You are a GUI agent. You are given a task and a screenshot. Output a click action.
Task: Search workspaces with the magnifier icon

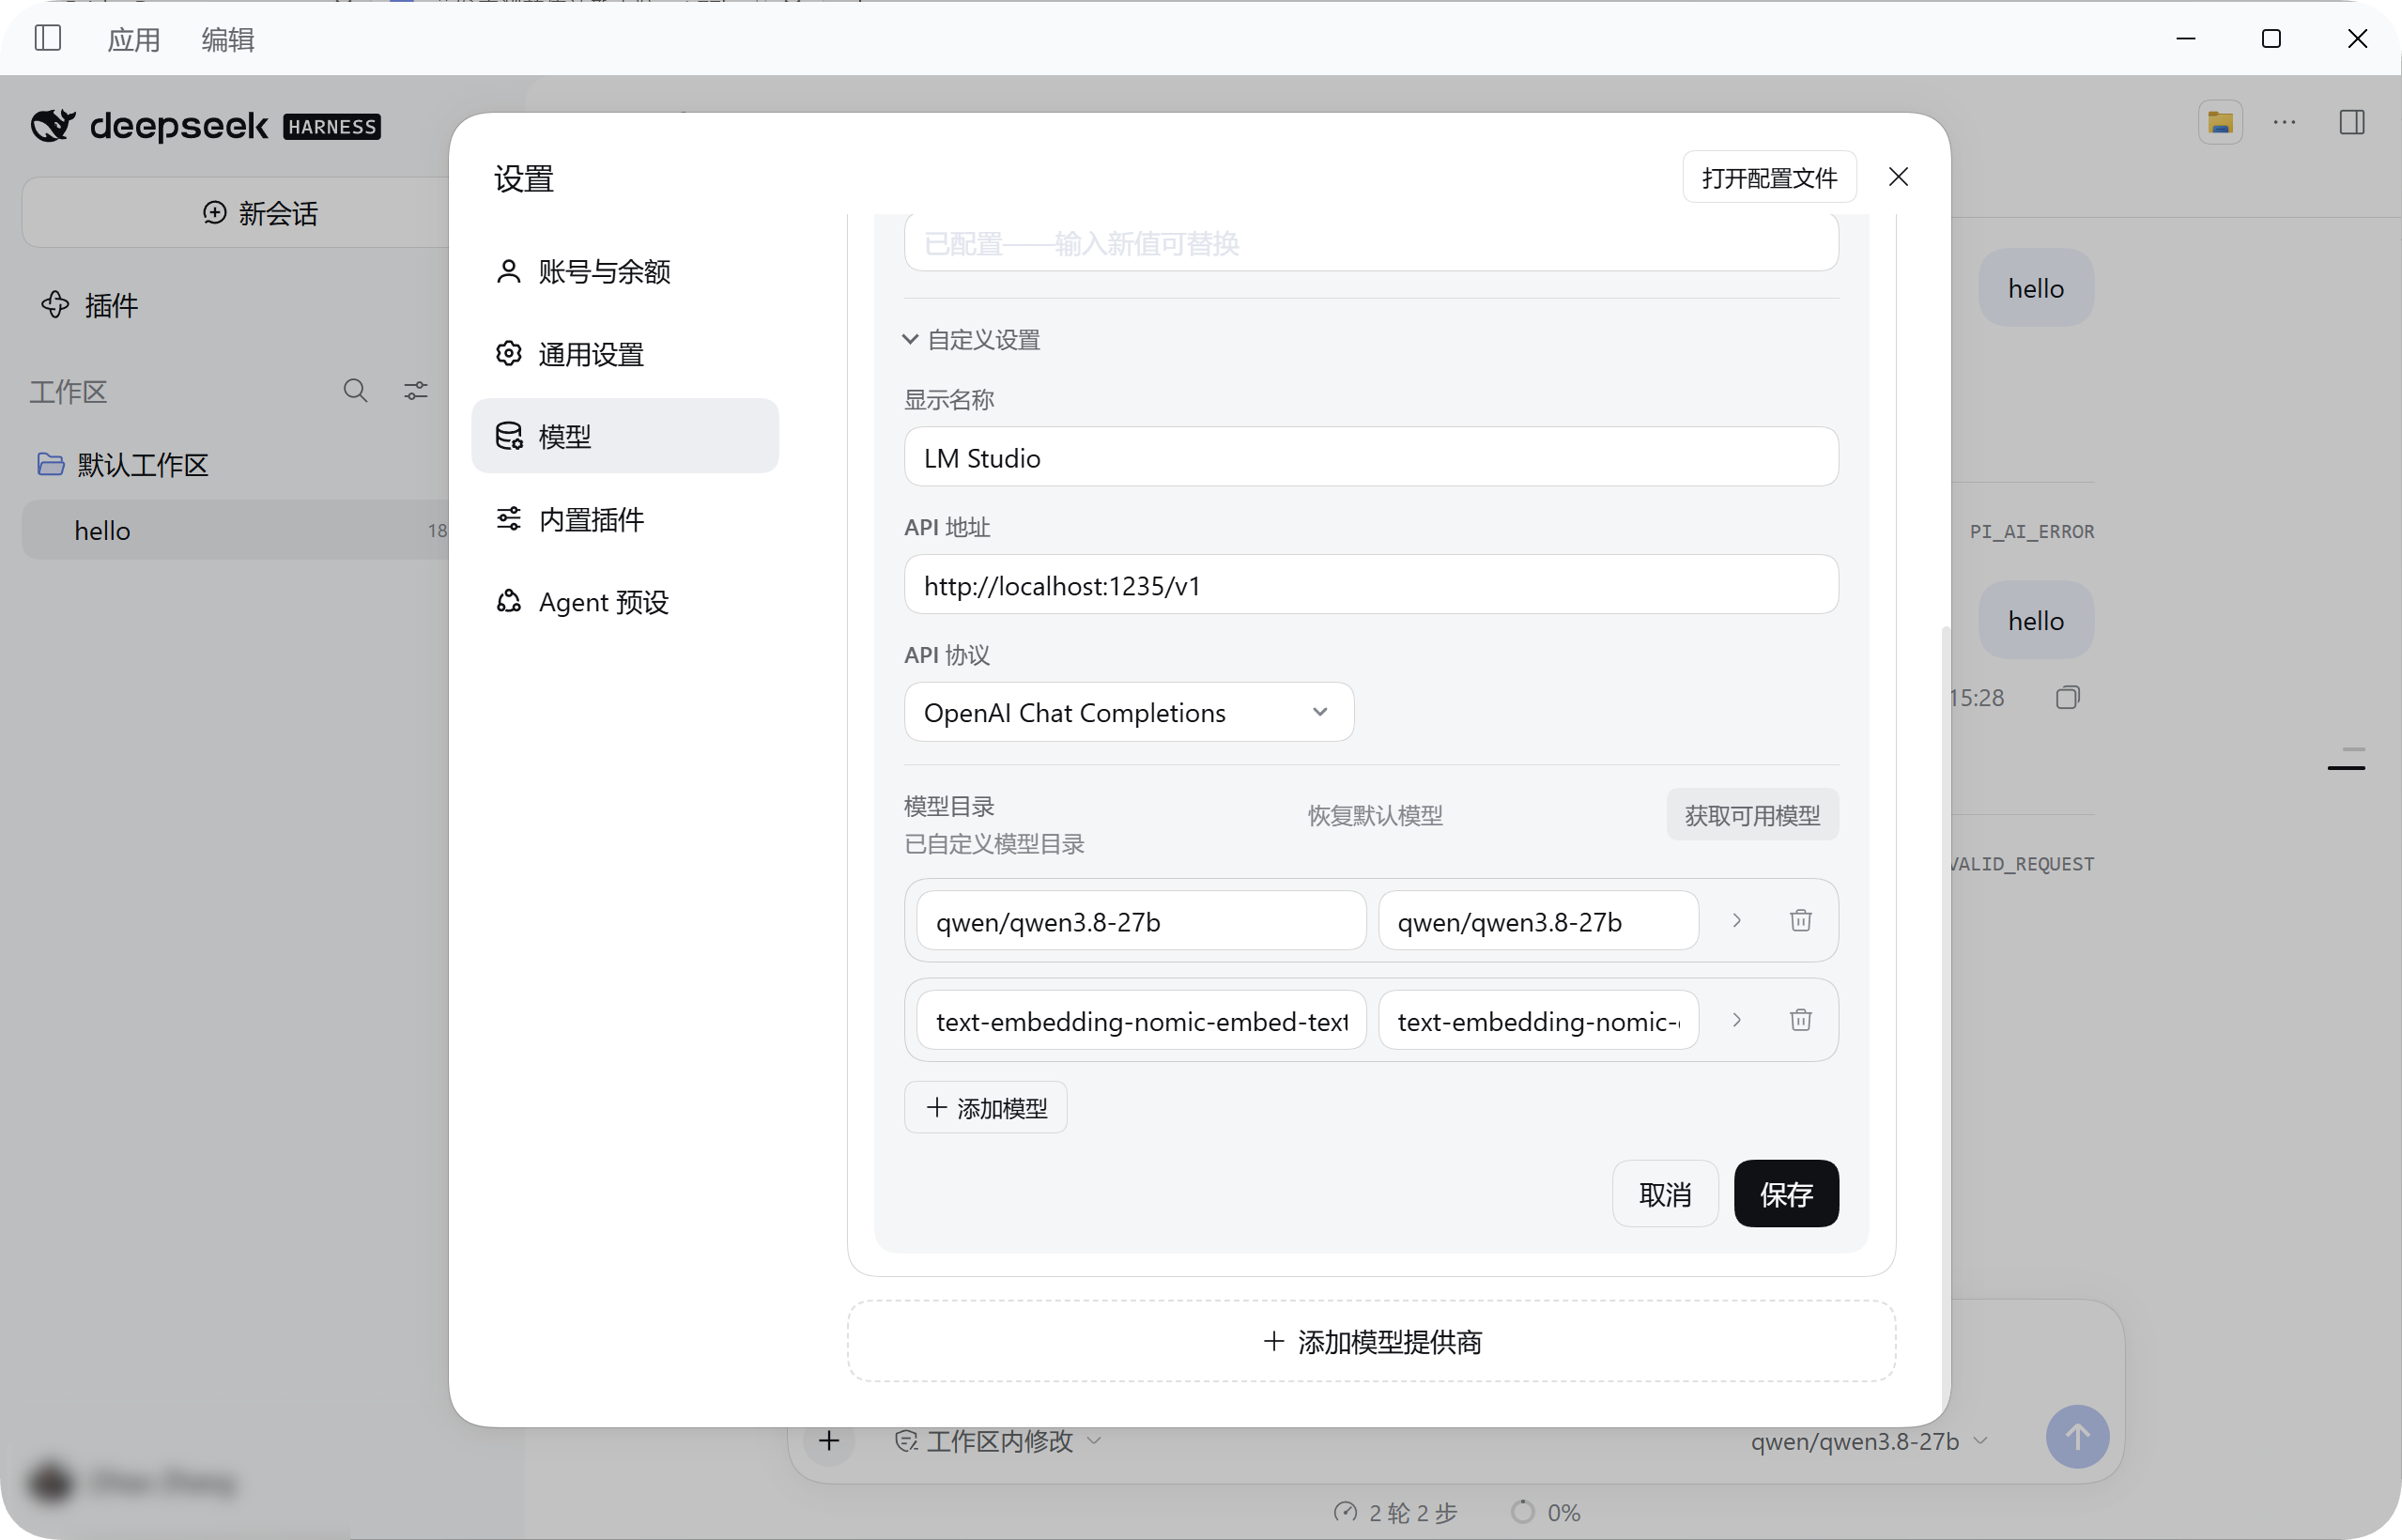pyautogui.click(x=355, y=390)
